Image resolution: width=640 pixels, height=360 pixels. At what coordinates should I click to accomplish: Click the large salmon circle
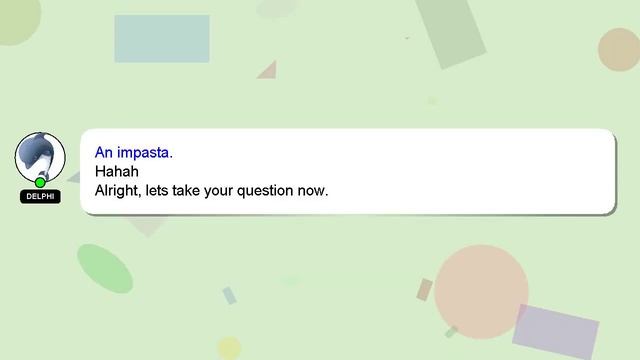[x=481, y=292]
